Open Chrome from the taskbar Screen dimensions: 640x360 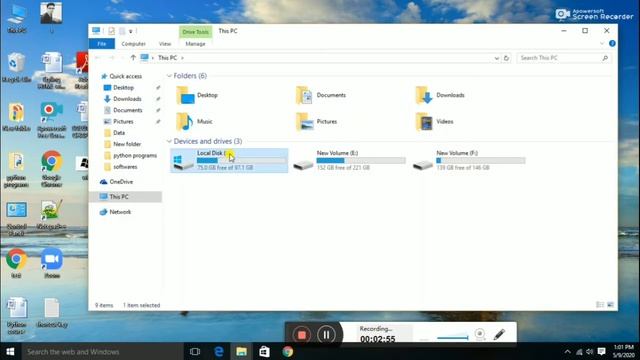point(288,351)
